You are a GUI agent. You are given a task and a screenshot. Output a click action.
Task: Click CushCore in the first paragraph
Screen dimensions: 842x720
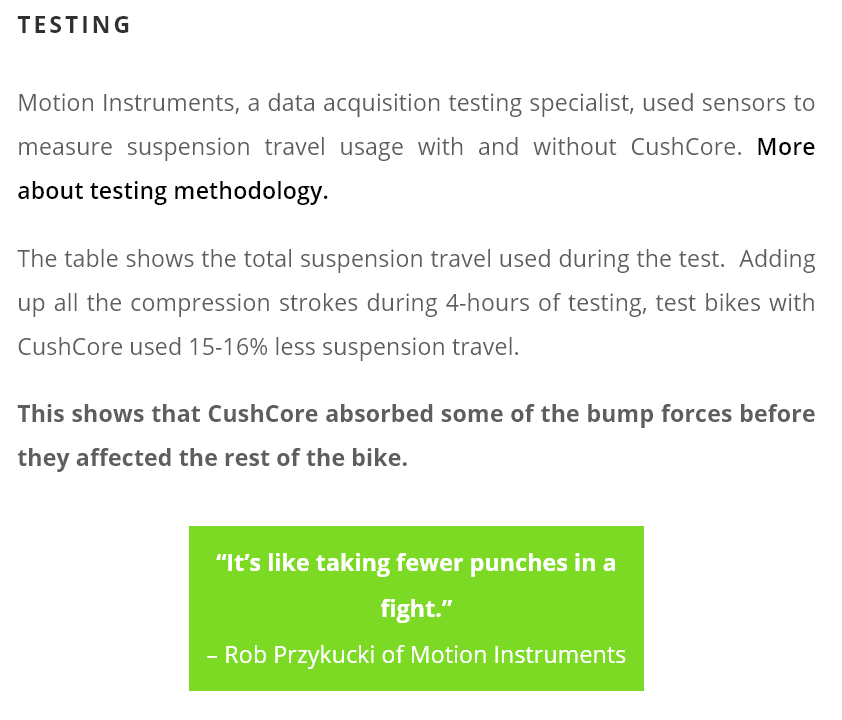pyautogui.click(x=683, y=147)
